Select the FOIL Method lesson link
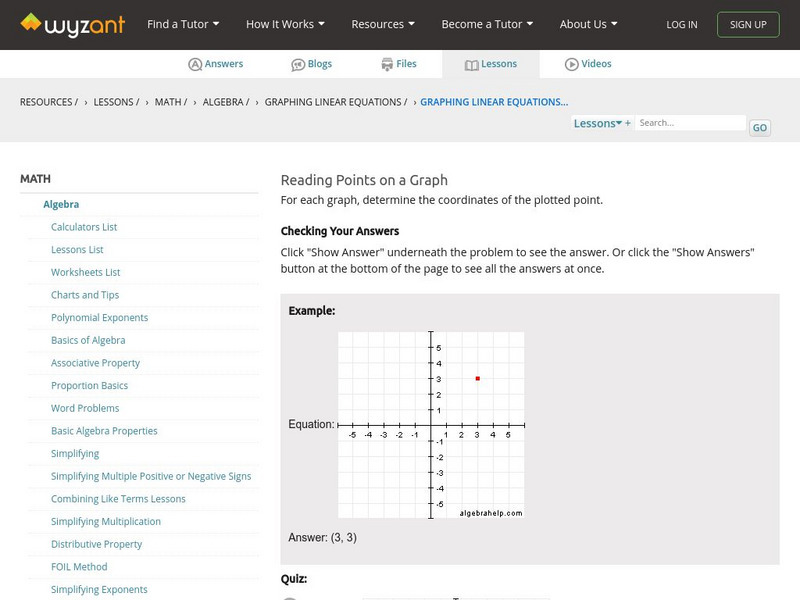 (78, 566)
